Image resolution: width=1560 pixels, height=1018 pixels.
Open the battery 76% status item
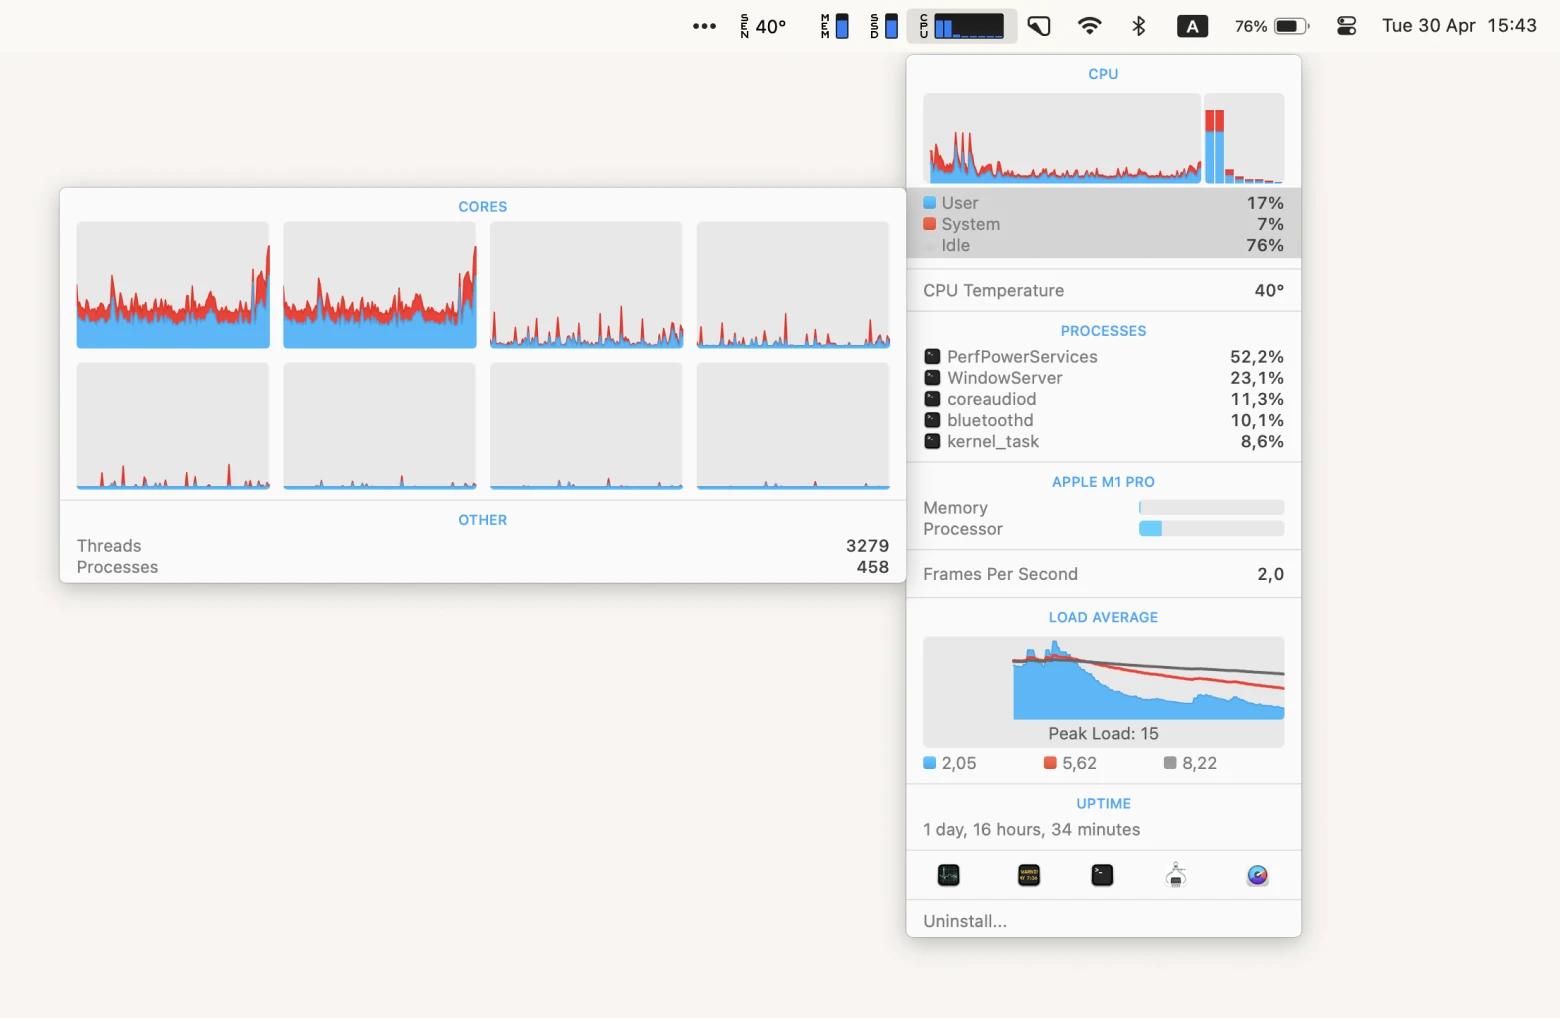click(1271, 26)
